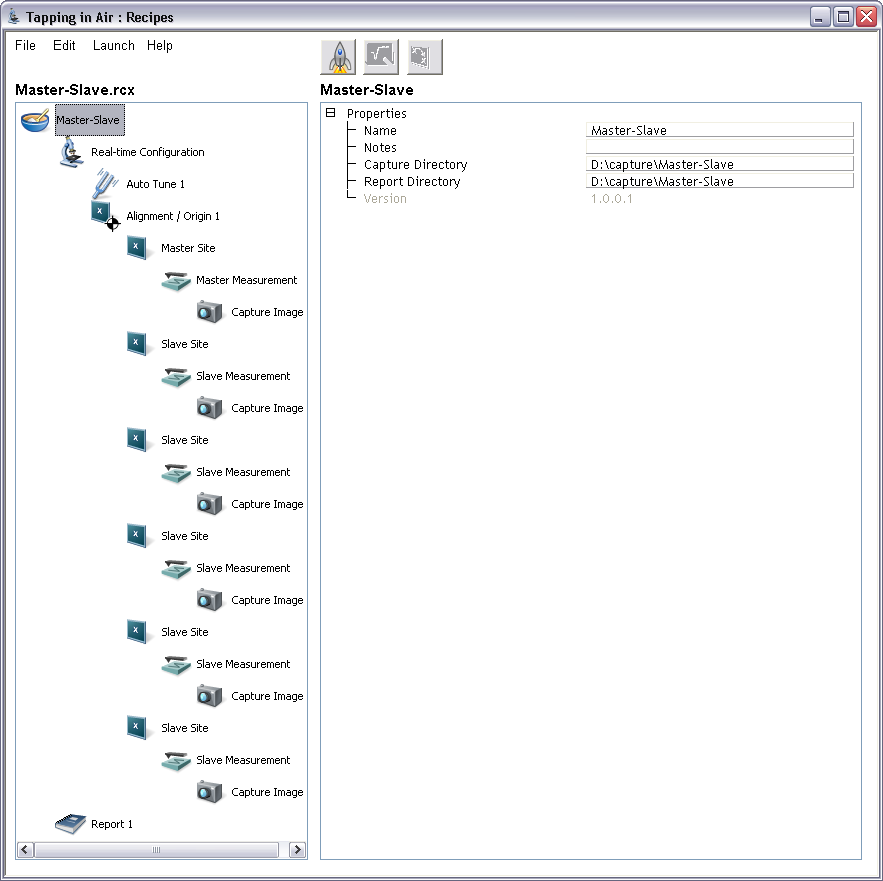Open the Launch menu
883x881 pixels.
[x=113, y=46]
